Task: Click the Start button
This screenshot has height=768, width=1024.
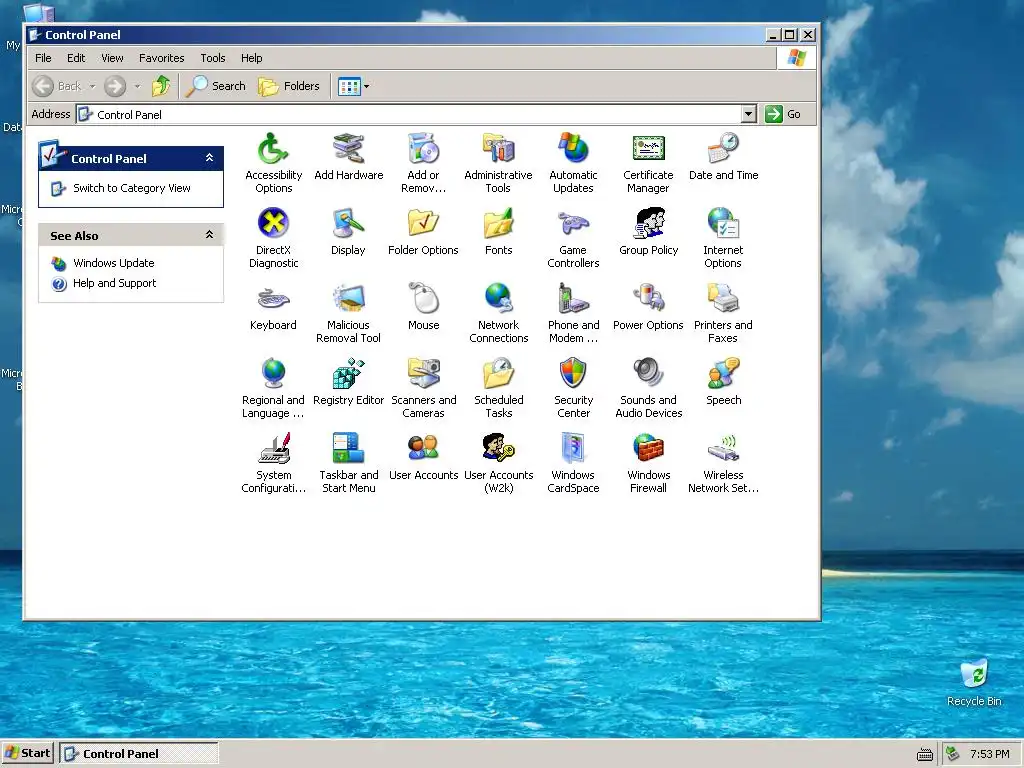Action: pos(27,753)
